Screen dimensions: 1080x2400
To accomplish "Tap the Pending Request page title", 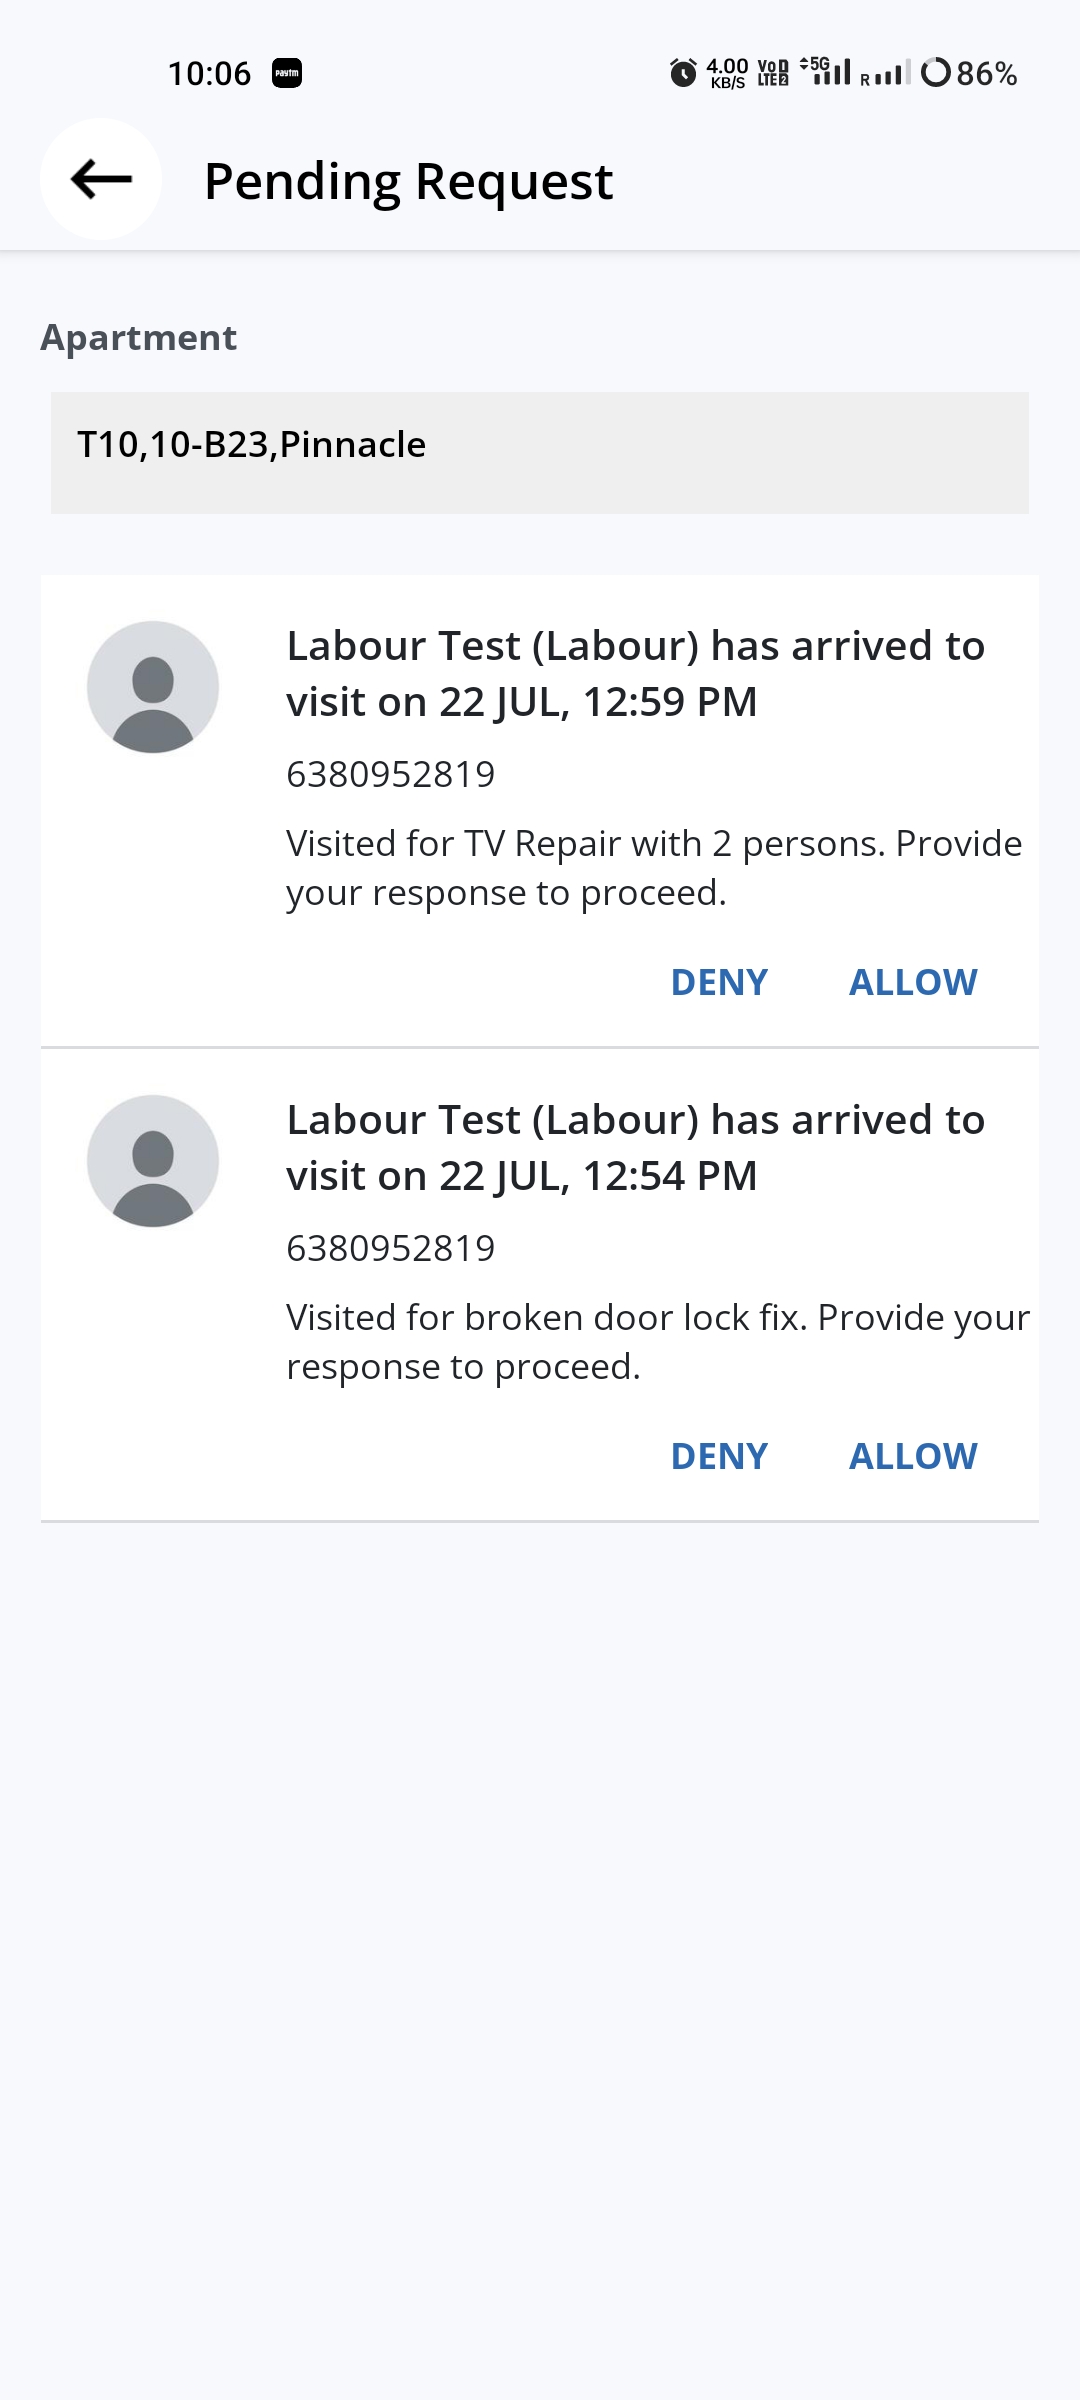I will pos(408,181).
